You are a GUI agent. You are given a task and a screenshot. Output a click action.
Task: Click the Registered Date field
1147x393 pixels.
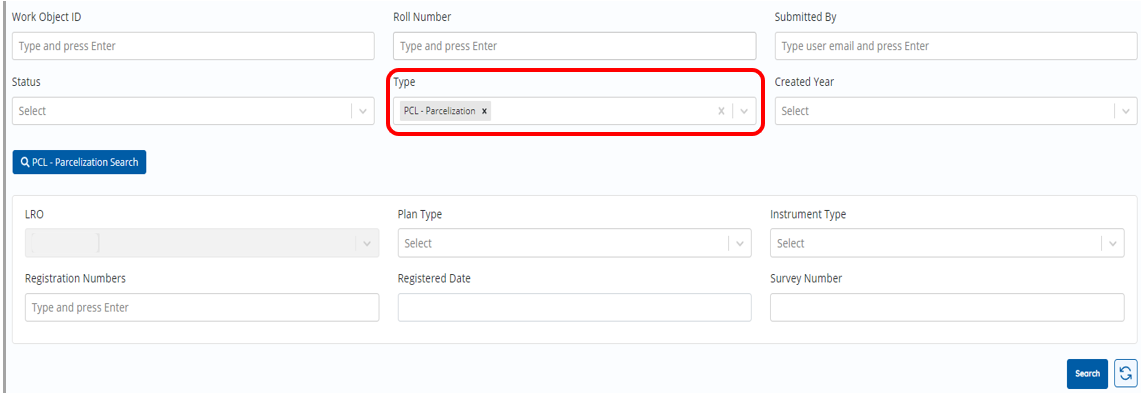click(x=574, y=307)
